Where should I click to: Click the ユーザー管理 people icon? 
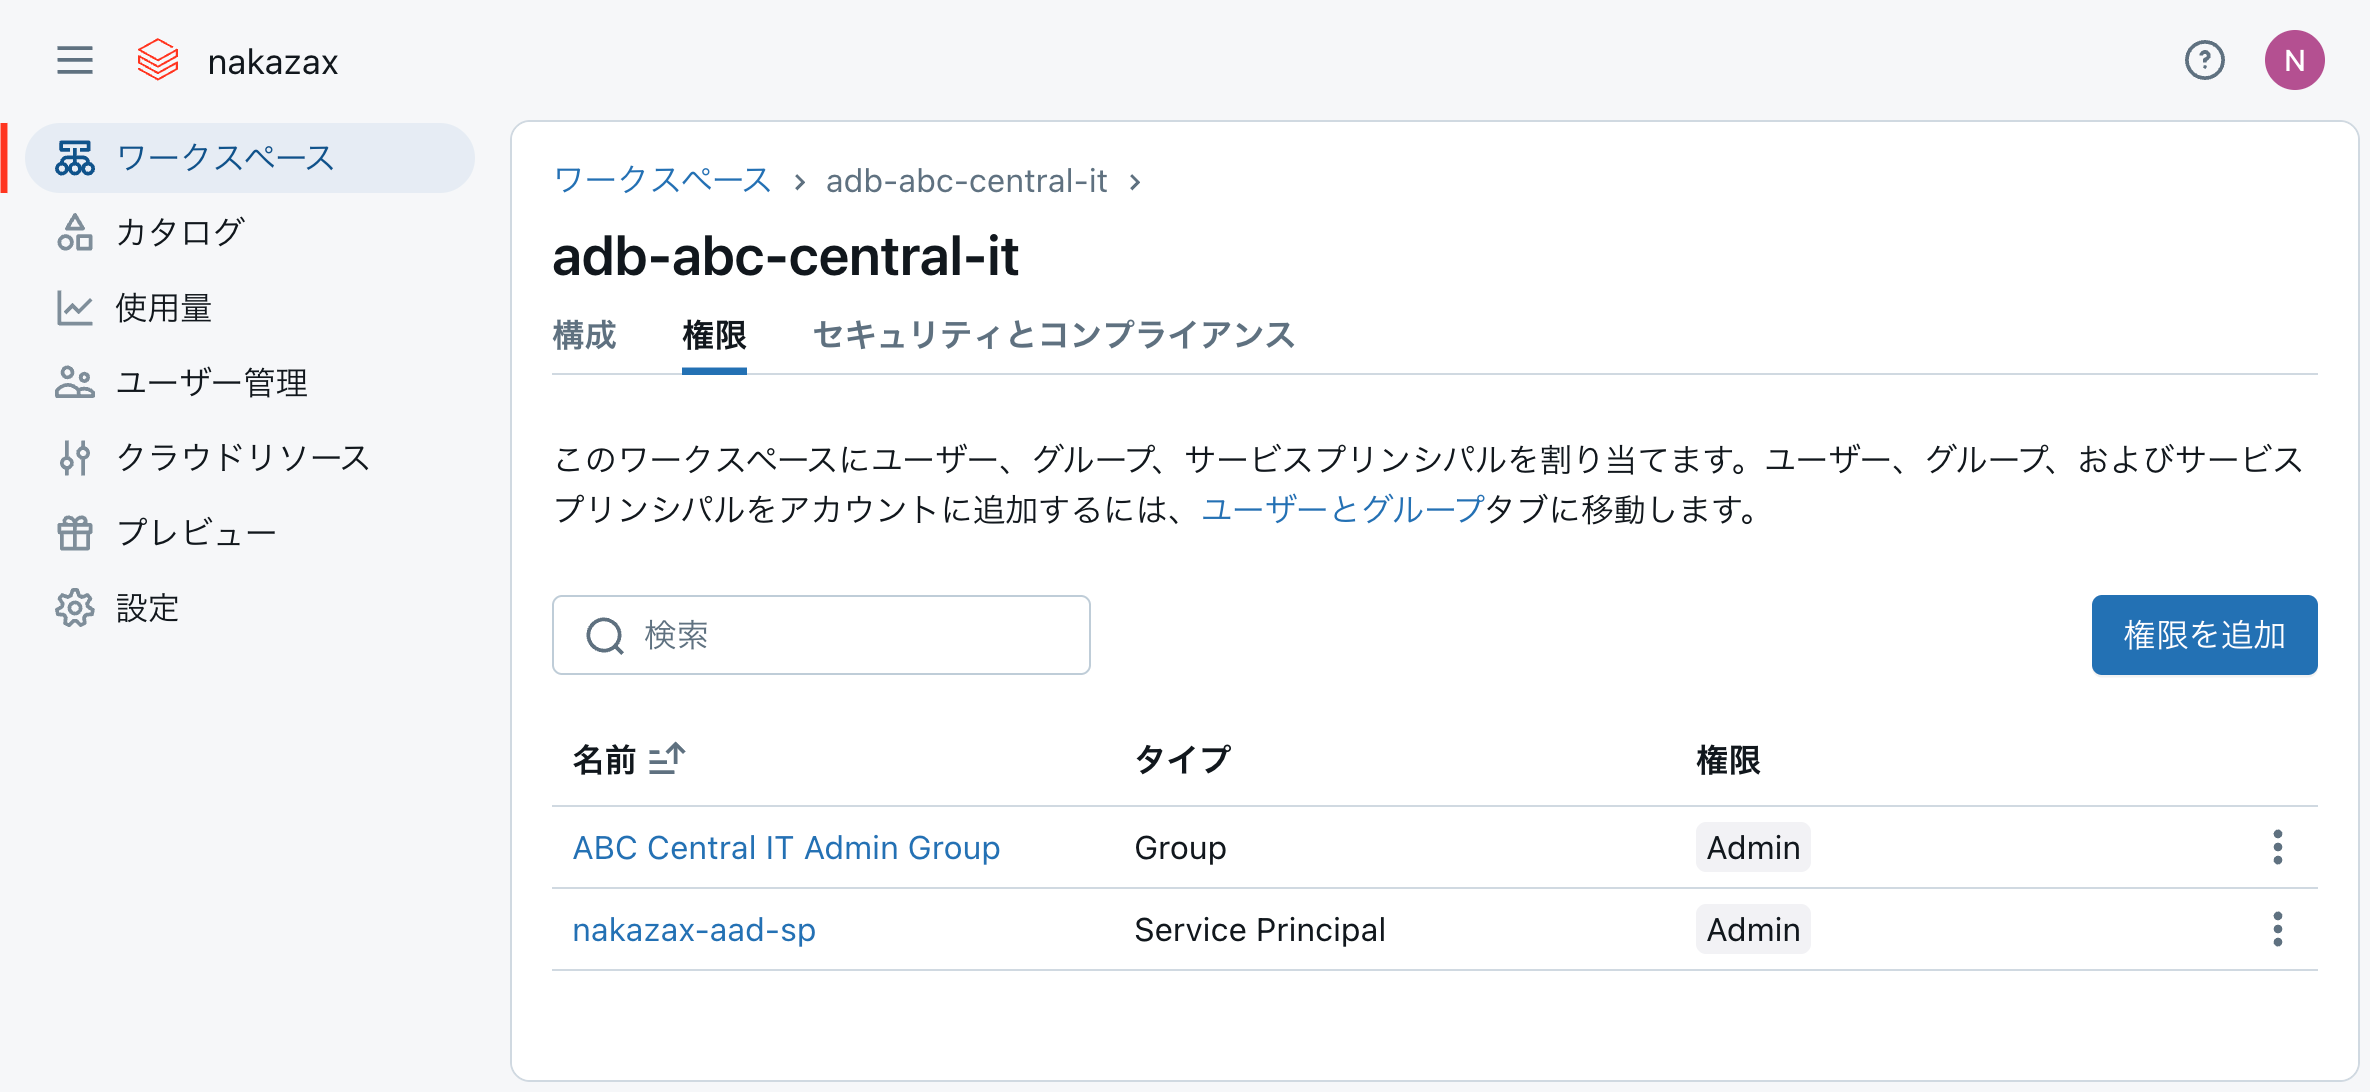click(75, 383)
